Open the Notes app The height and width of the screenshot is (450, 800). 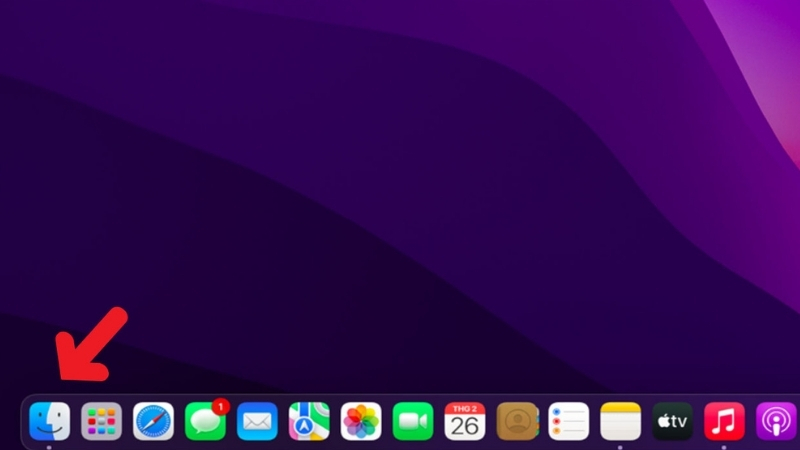point(621,421)
